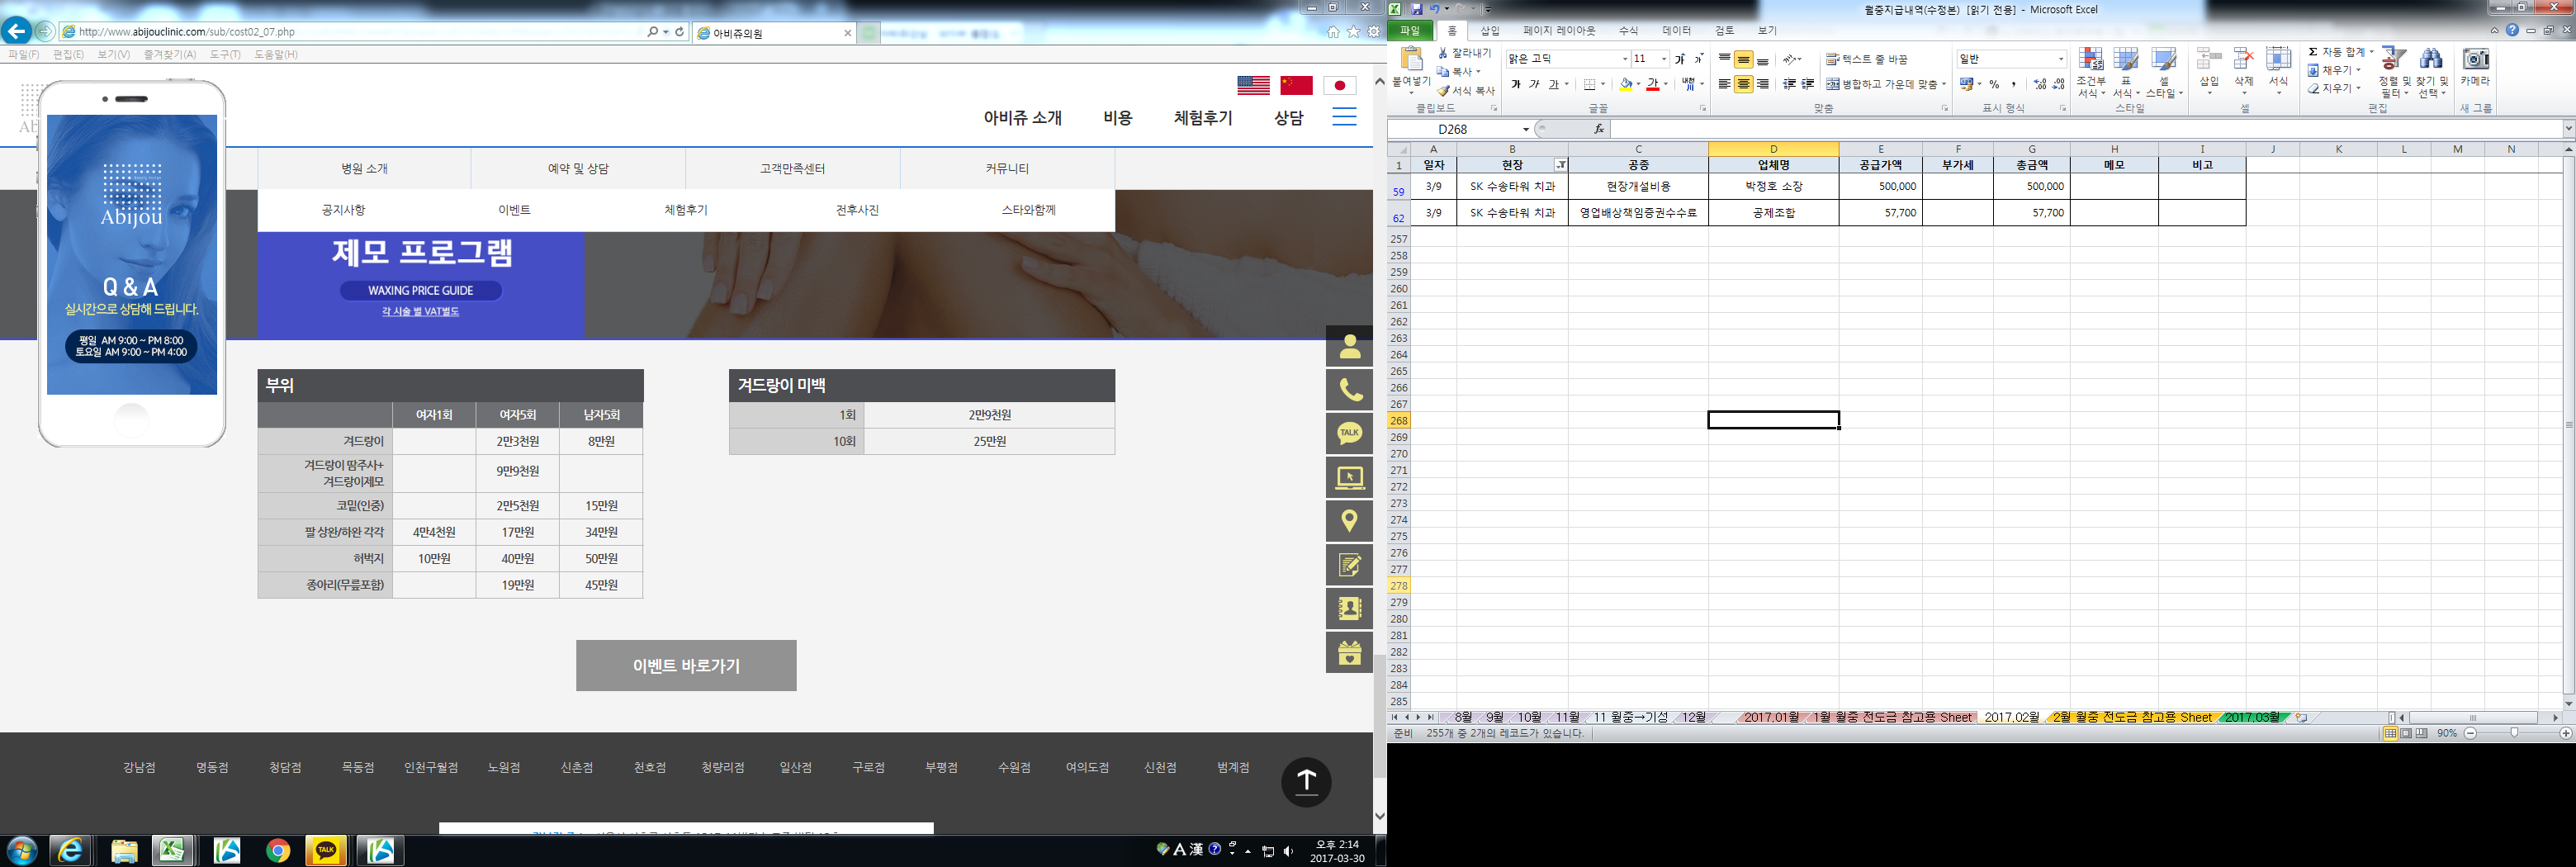
Task: Select the Japanese flag language icon
Action: tap(1339, 86)
